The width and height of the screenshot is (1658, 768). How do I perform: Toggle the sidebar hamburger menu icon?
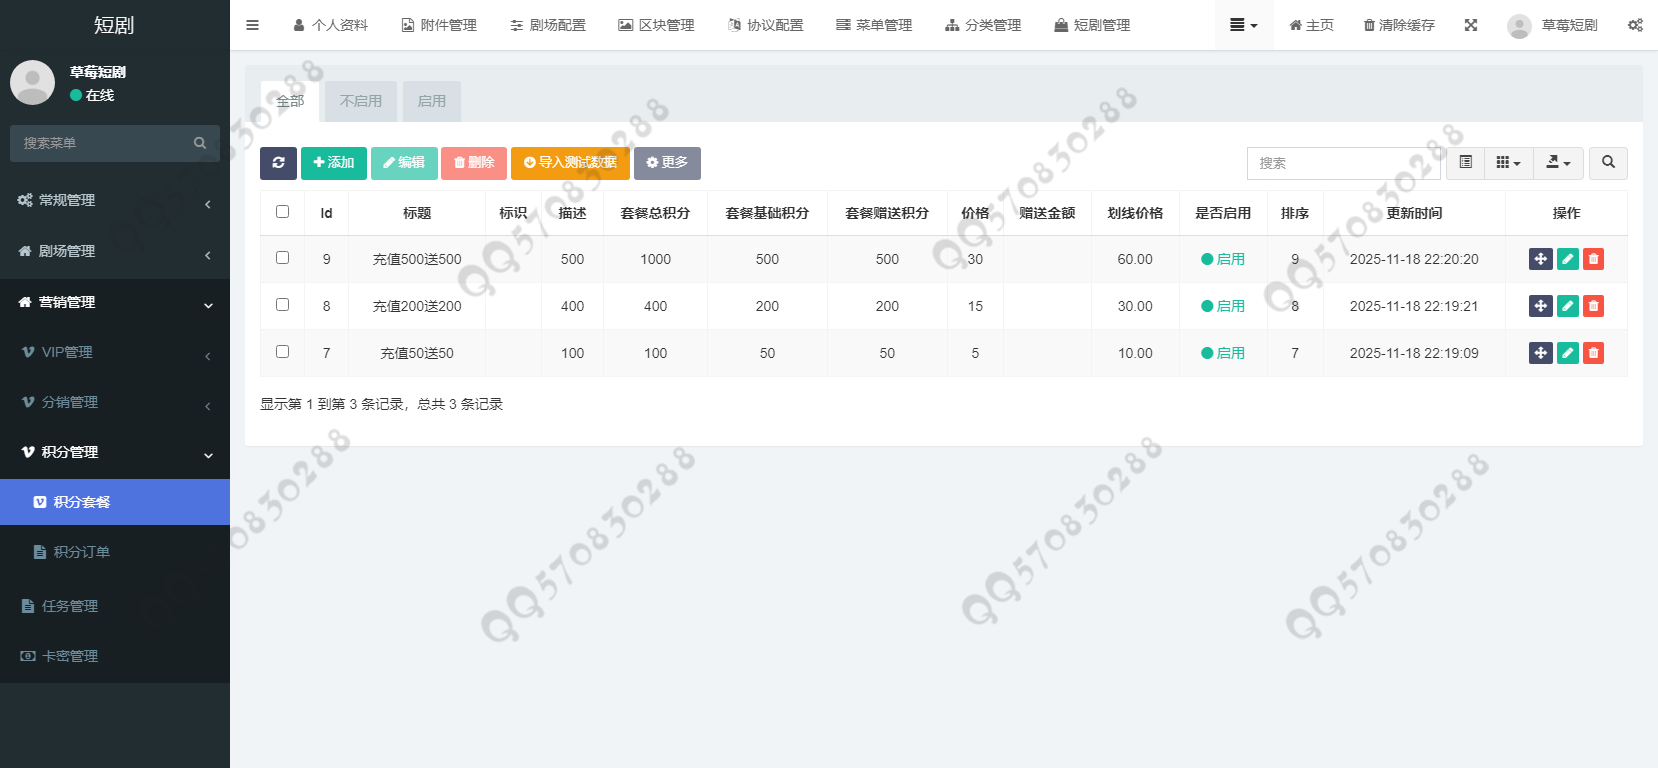(252, 25)
